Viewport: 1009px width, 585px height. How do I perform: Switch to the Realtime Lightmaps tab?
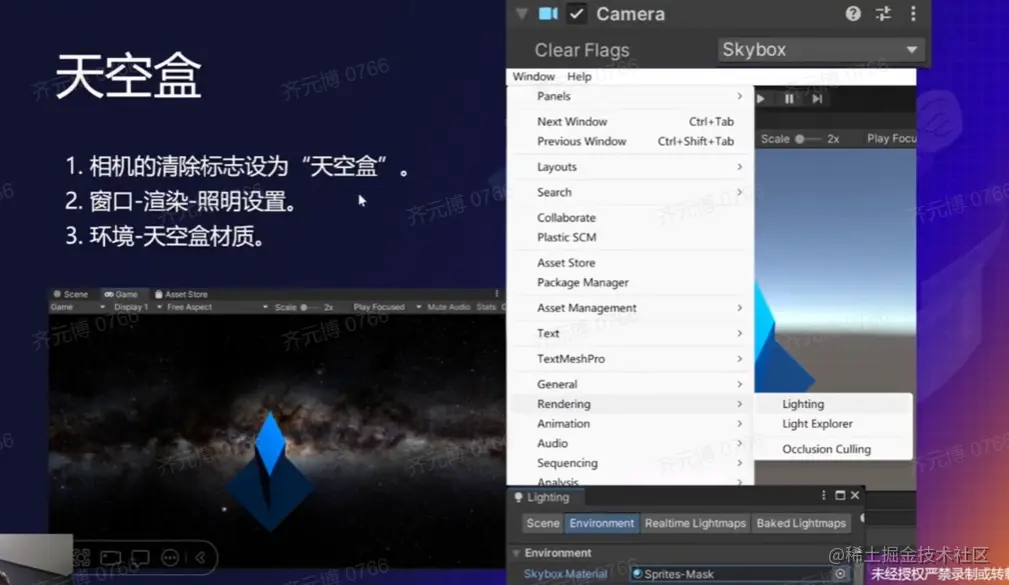695,523
